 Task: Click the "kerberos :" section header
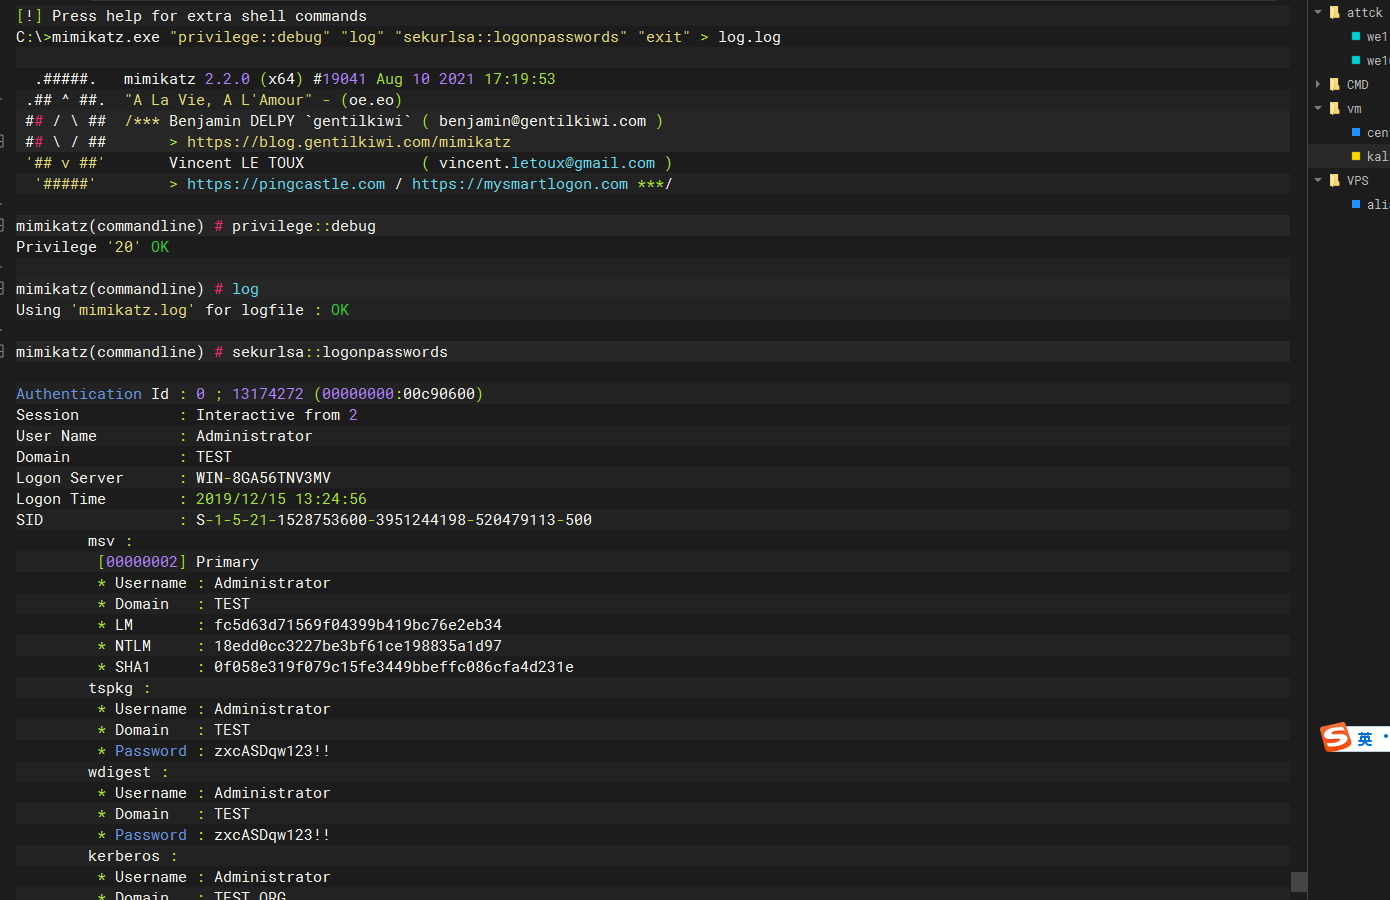[133, 856]
